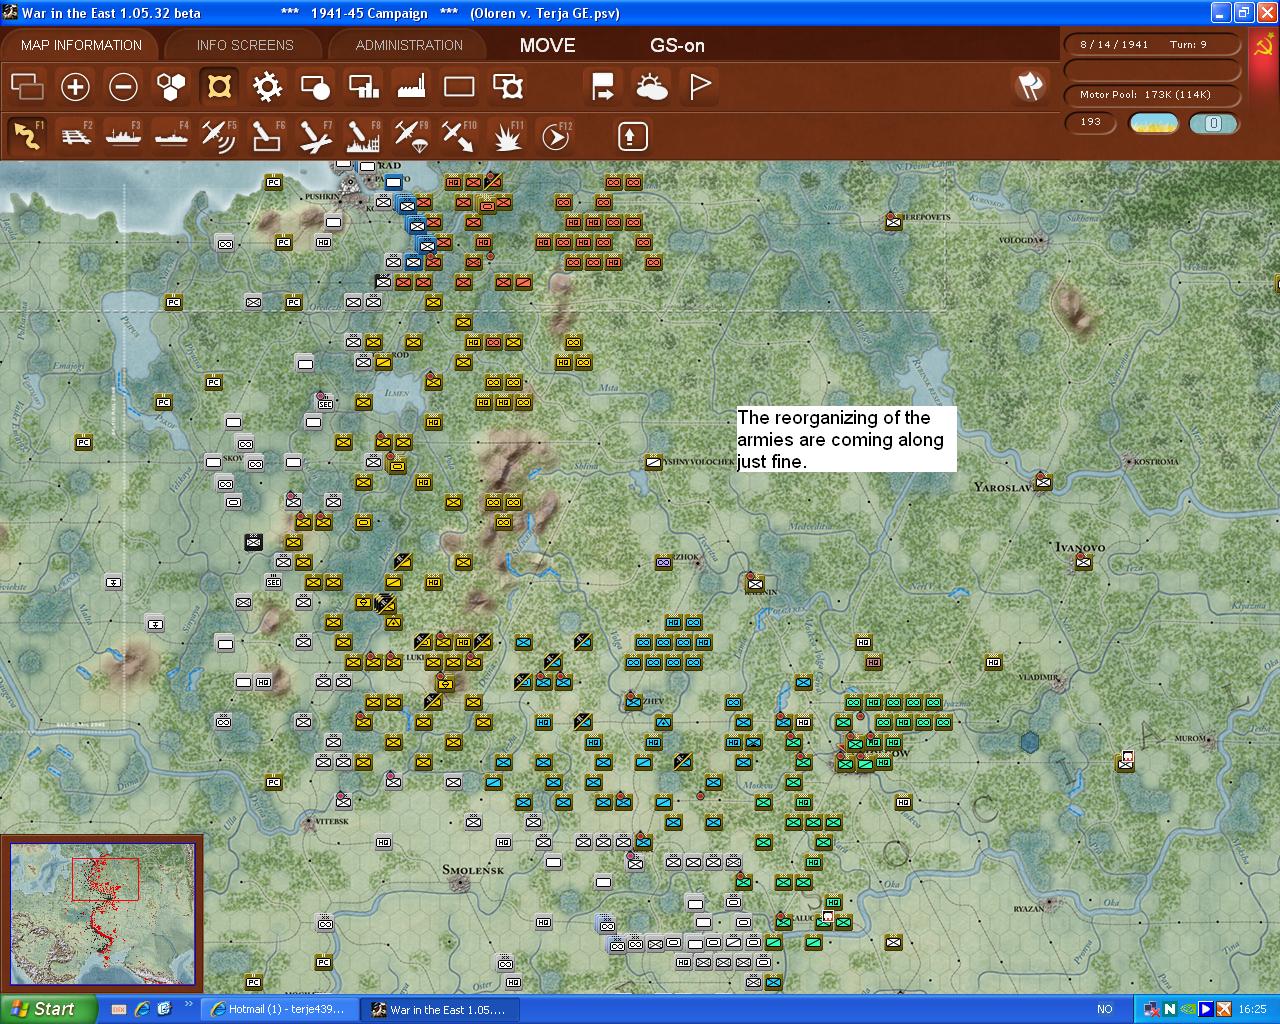Toggle the highlighted unit counters button
The height and width of the screenshot is (1024, 1280).
[219, 87]
